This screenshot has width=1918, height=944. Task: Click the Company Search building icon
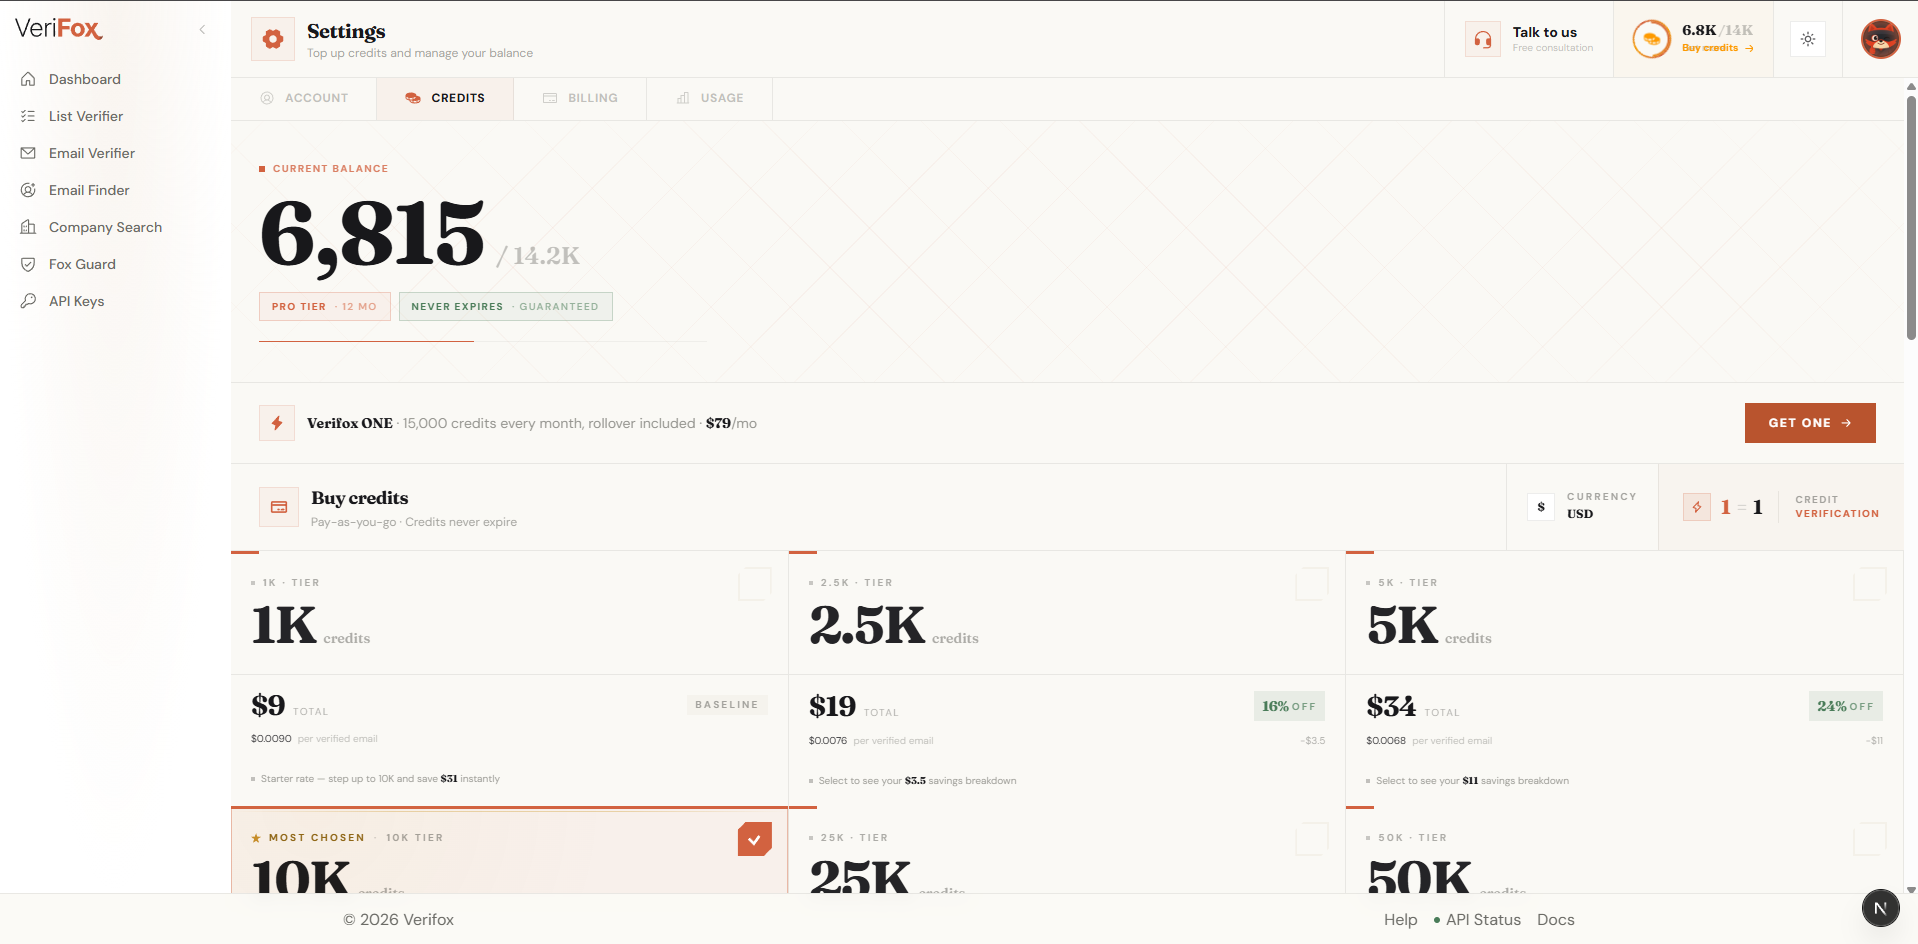(28, 227)
